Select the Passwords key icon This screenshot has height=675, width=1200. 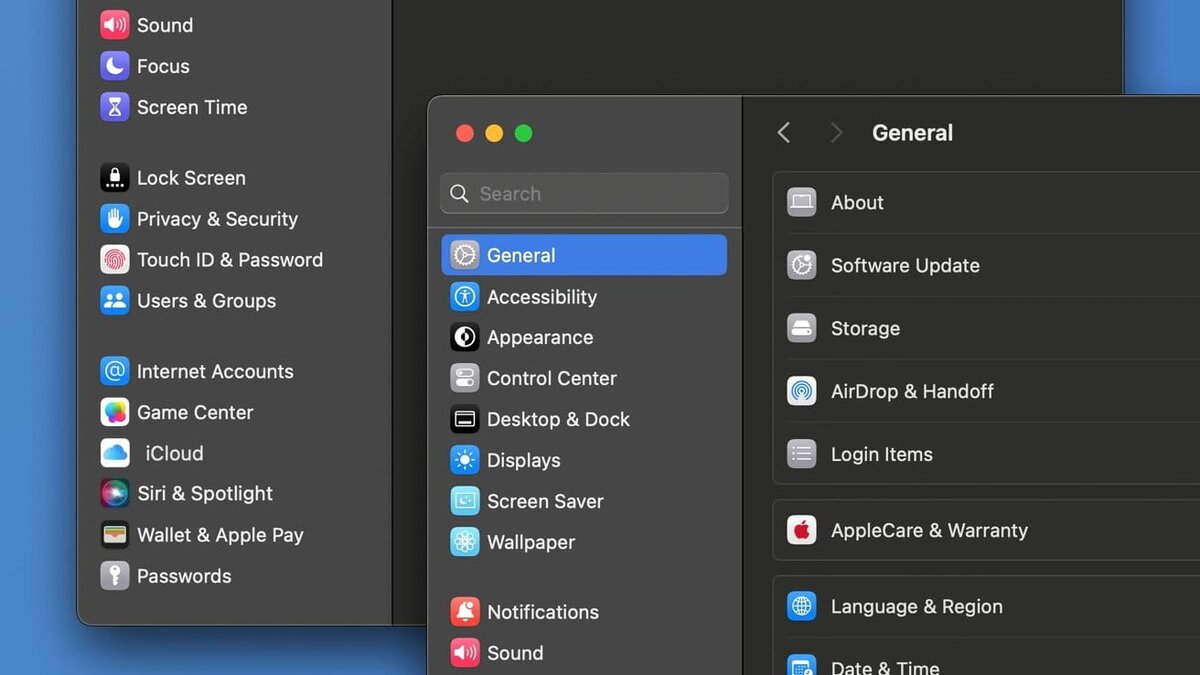112,576
